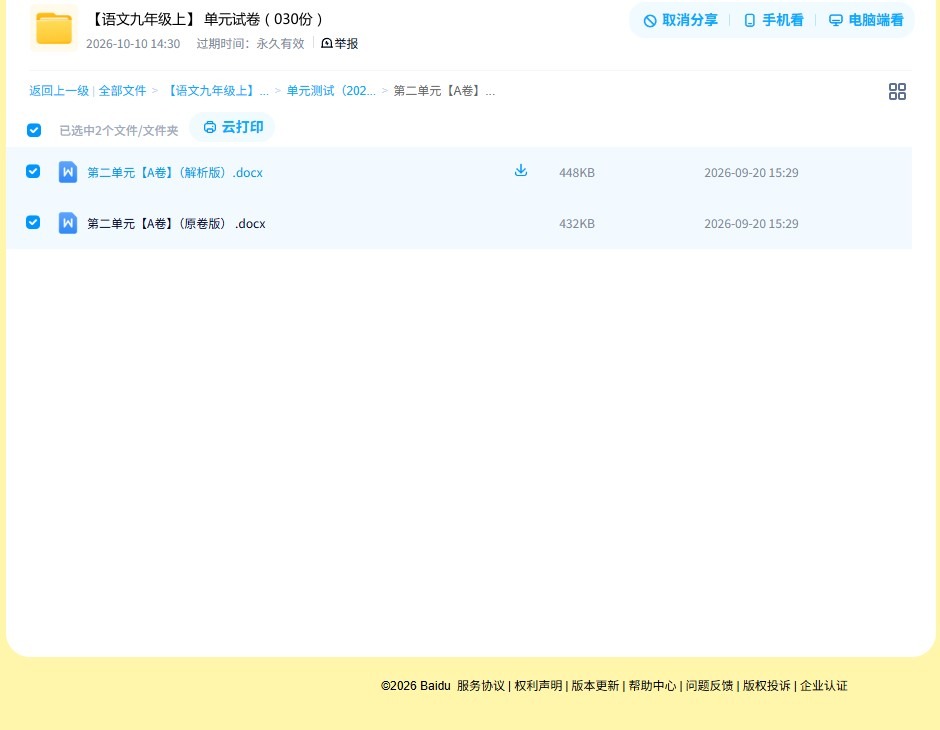
Task: Switch to grid view layout
Action: [897, 91]
